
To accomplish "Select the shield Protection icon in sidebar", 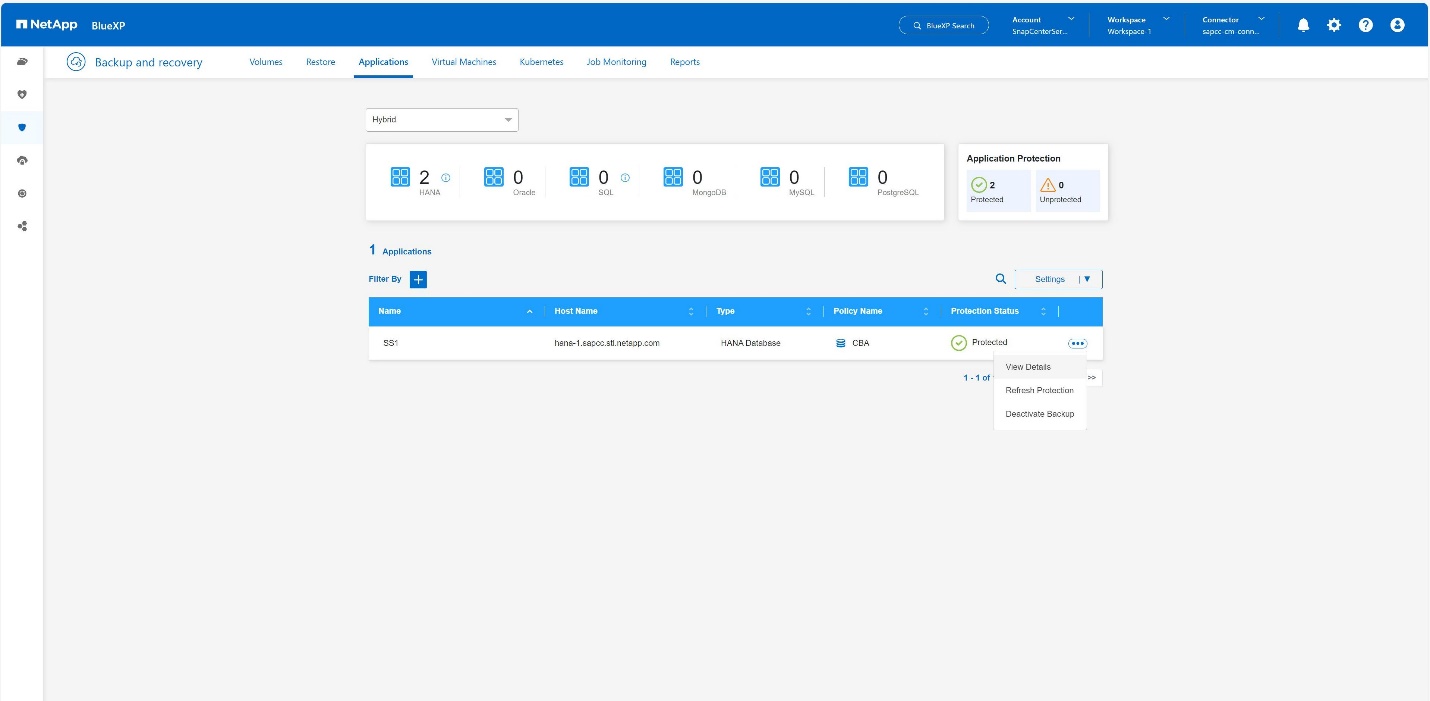I will coord(22,128).
